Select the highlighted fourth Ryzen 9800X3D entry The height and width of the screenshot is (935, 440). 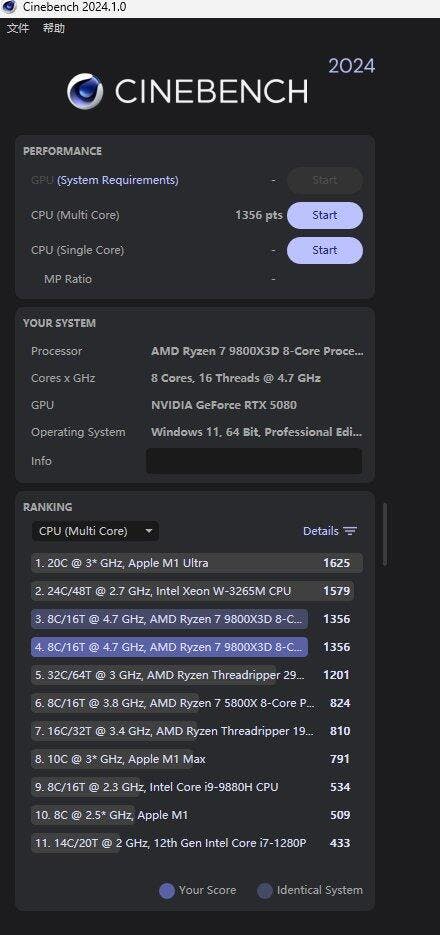197,647
